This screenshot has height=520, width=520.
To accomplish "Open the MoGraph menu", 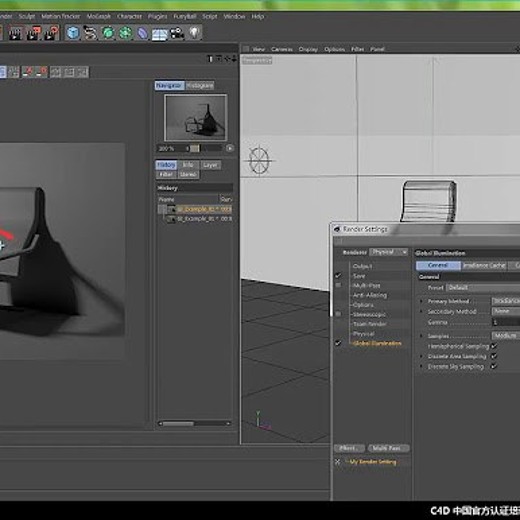I will (x=98, y=16).
